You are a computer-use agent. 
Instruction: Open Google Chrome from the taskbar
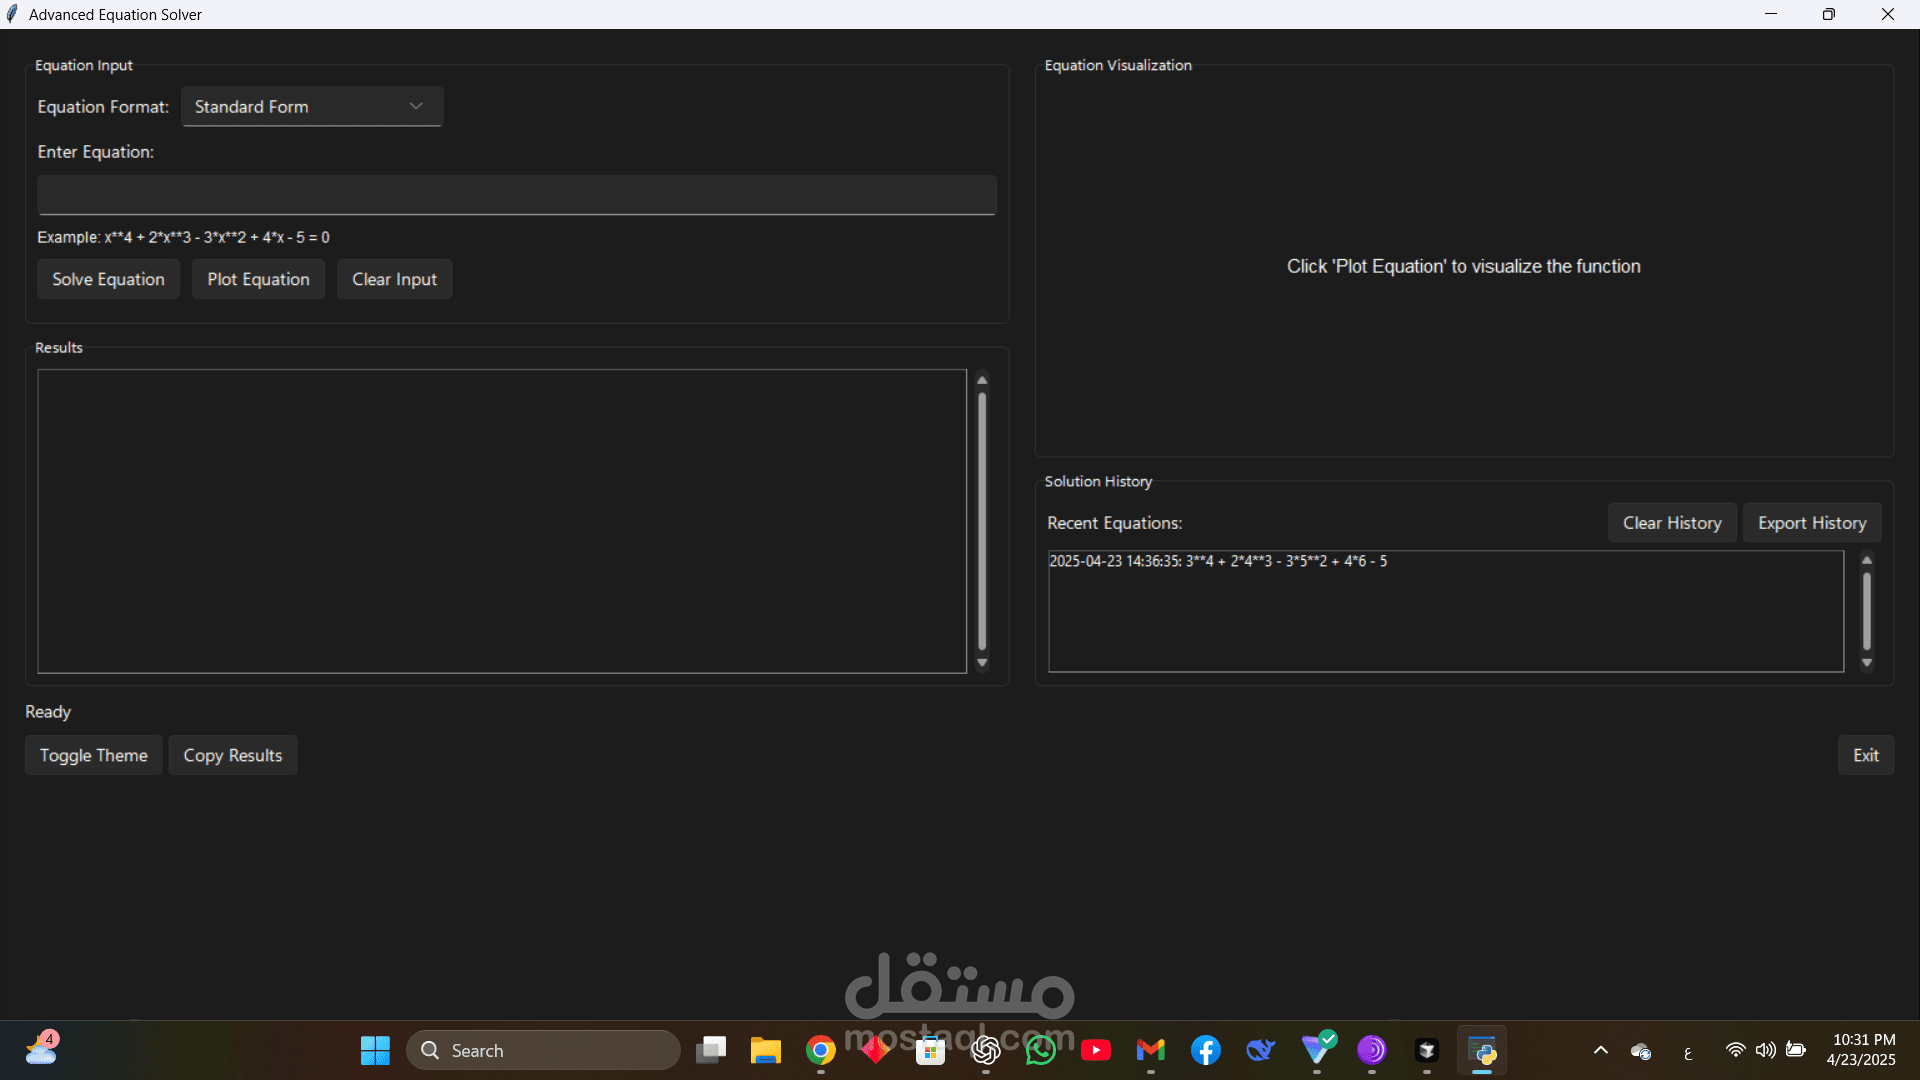coord(820,1050)
